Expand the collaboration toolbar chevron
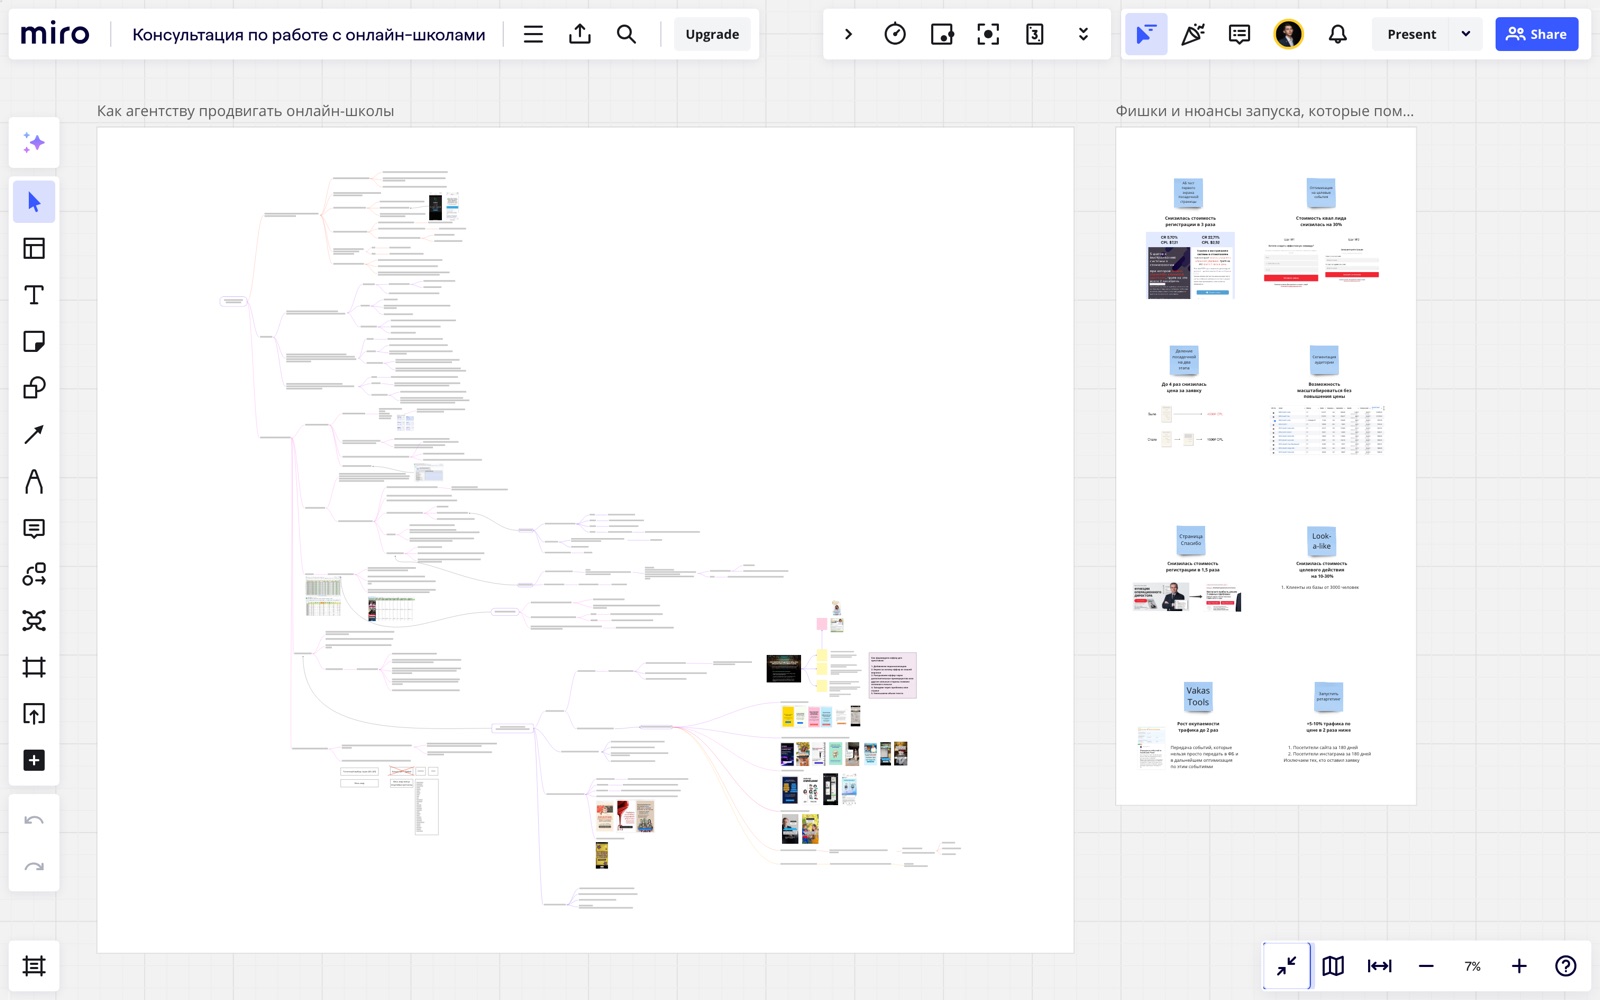 point(848,34)
